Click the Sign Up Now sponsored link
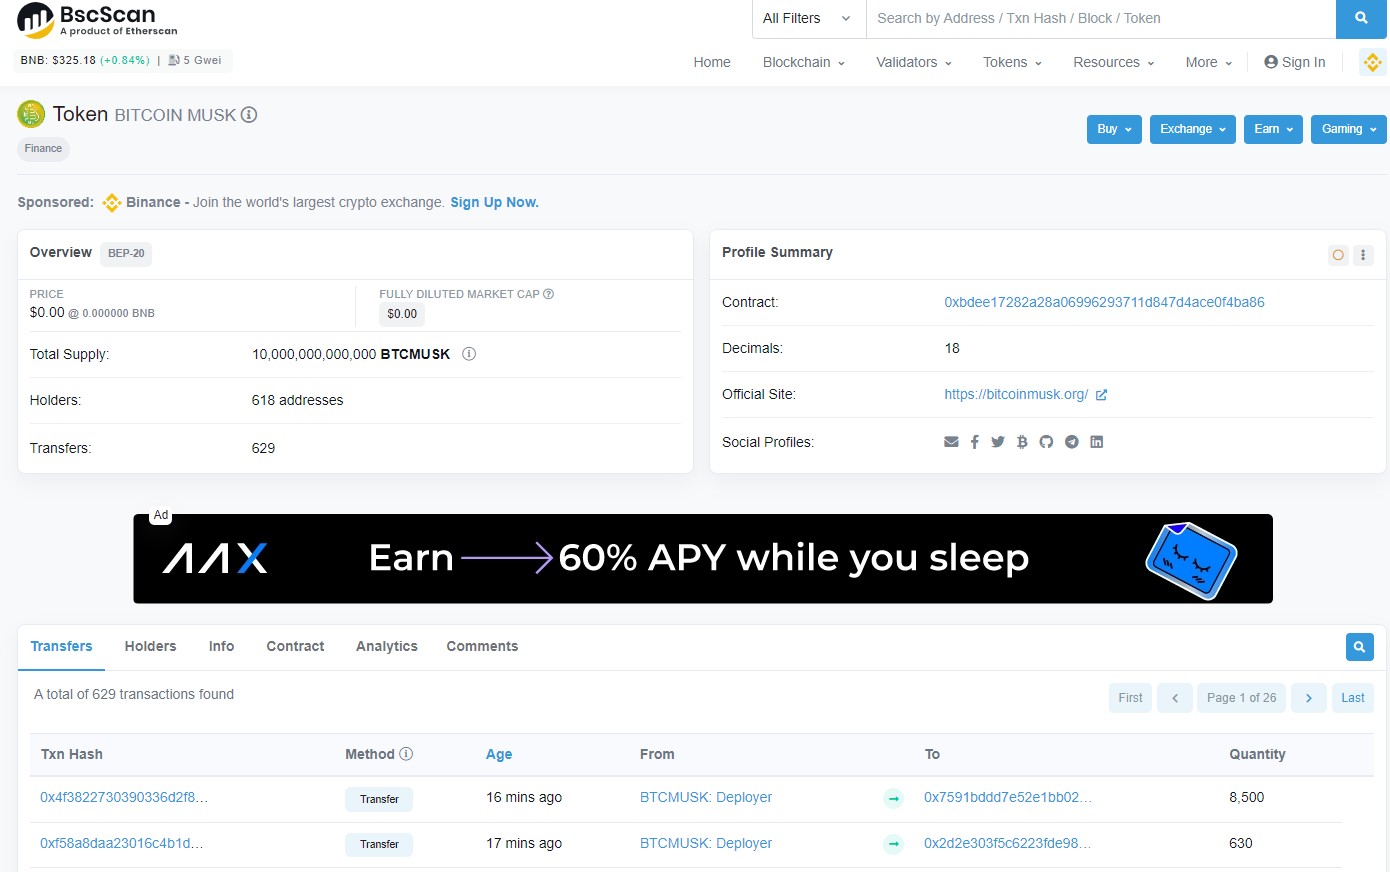The width and height of the screenshot is (1390, 872). pyautogui.click(x=494, y=202)
